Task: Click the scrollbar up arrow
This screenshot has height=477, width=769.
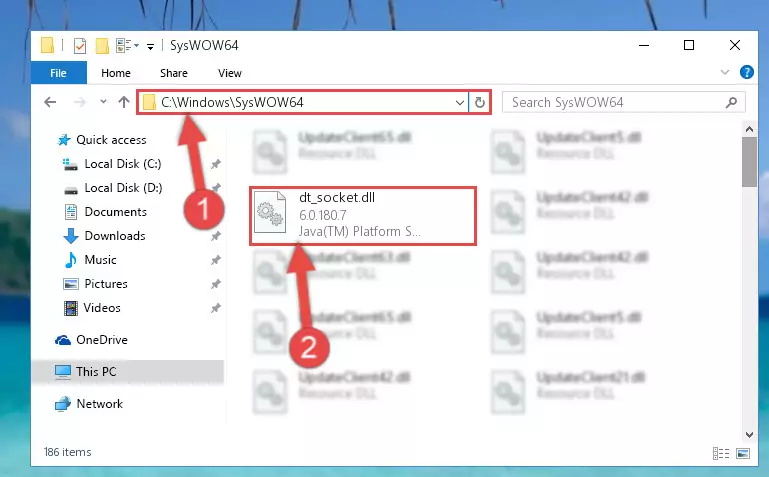Action: click(x=749, y=129)
